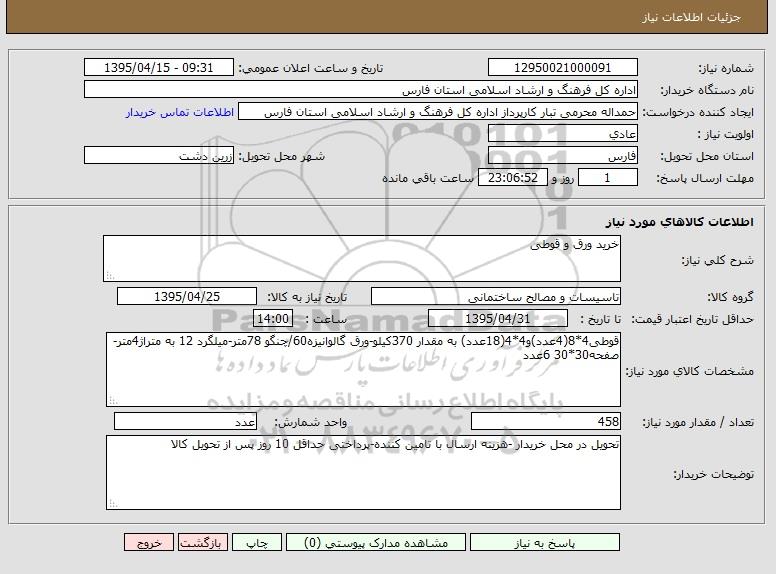Image resolution: width=776 pixels, height=574 pixels.
Task: Click the days remaining field showing 1
Action: (608, 178)
